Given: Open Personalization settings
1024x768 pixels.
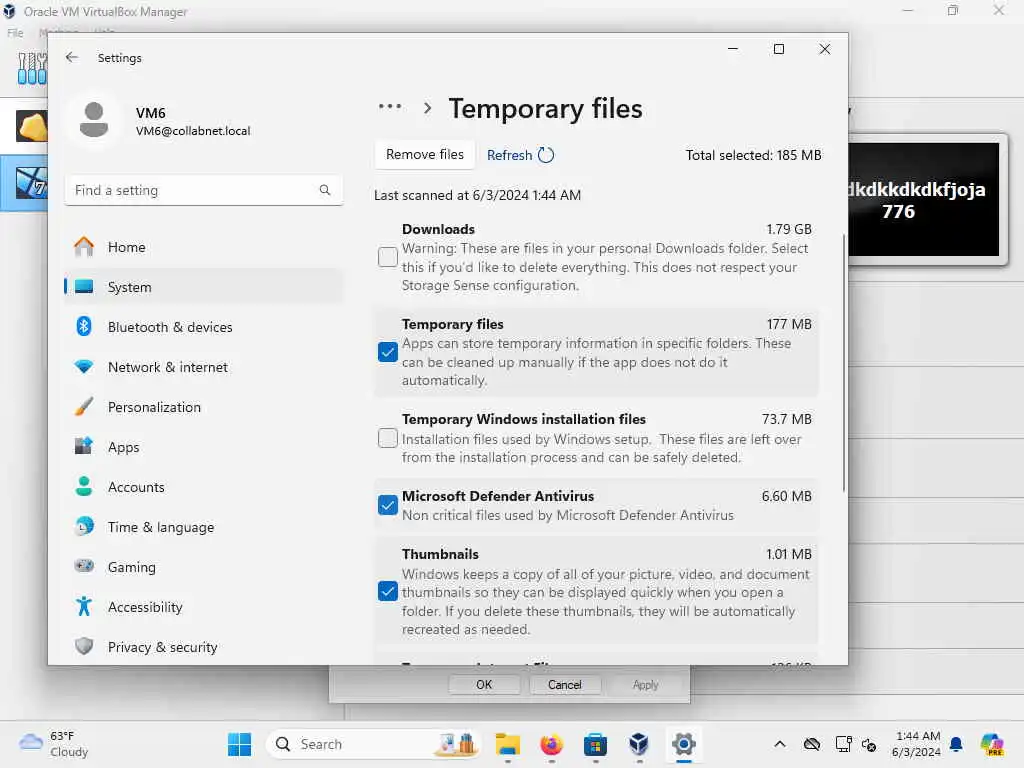Looking at the screenshot, I should click(x=204, y=407).
